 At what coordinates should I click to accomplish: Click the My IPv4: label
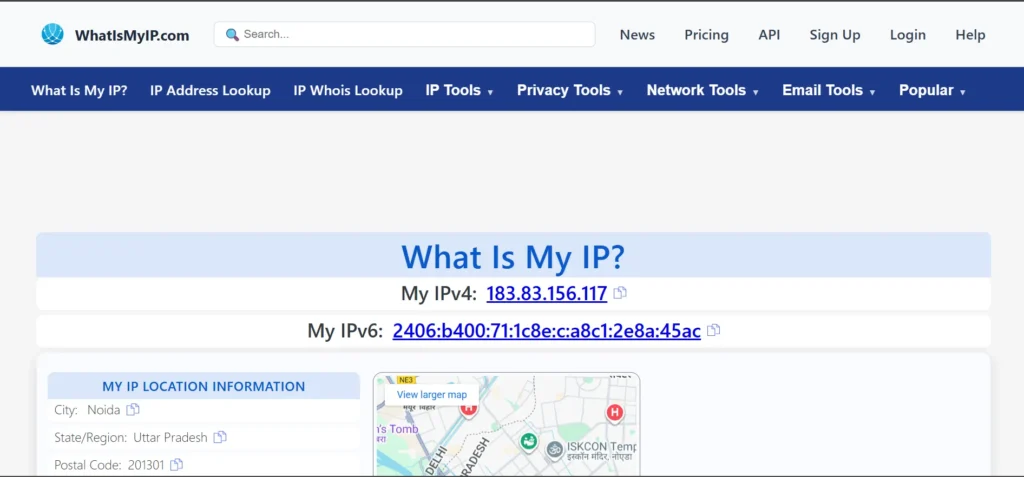point(439,293)
